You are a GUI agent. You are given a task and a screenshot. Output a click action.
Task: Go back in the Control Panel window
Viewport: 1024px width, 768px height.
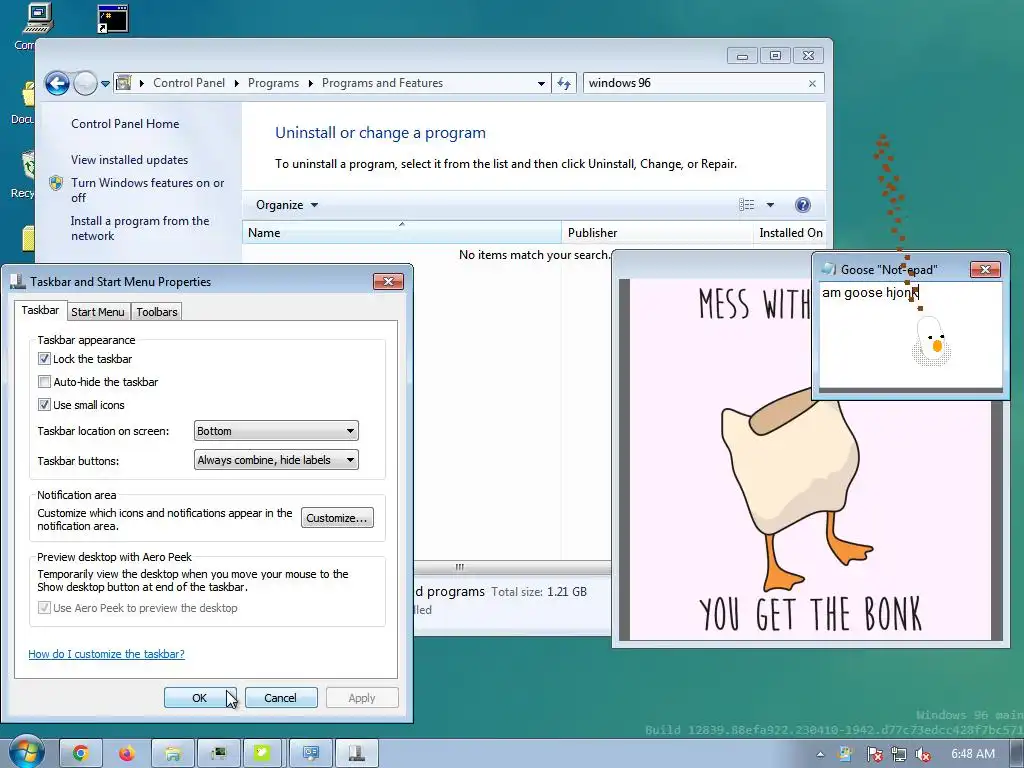tap(57, 83)
